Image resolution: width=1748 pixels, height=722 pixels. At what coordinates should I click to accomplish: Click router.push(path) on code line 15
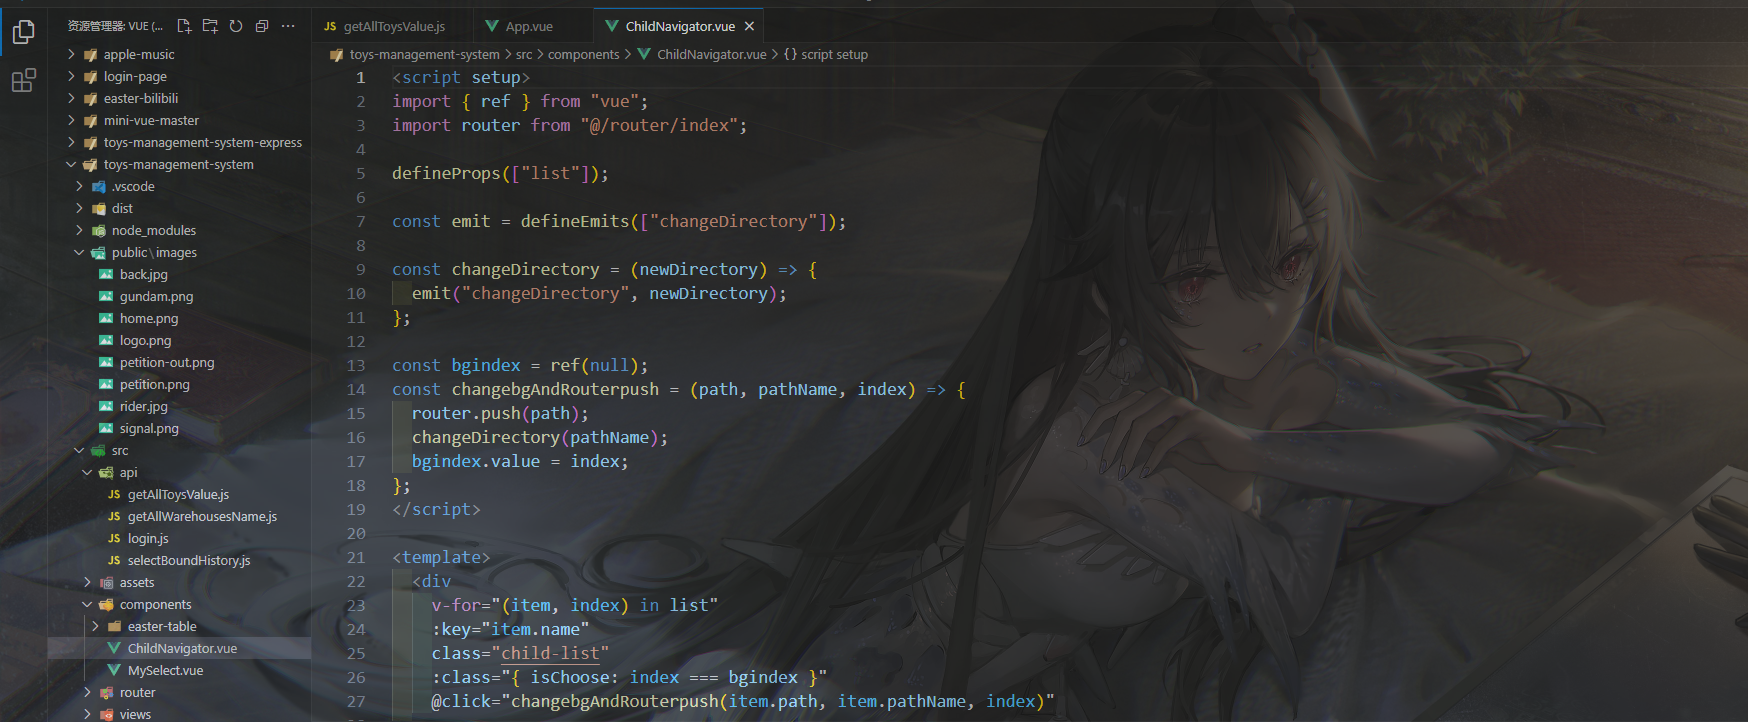click(495, 413)
